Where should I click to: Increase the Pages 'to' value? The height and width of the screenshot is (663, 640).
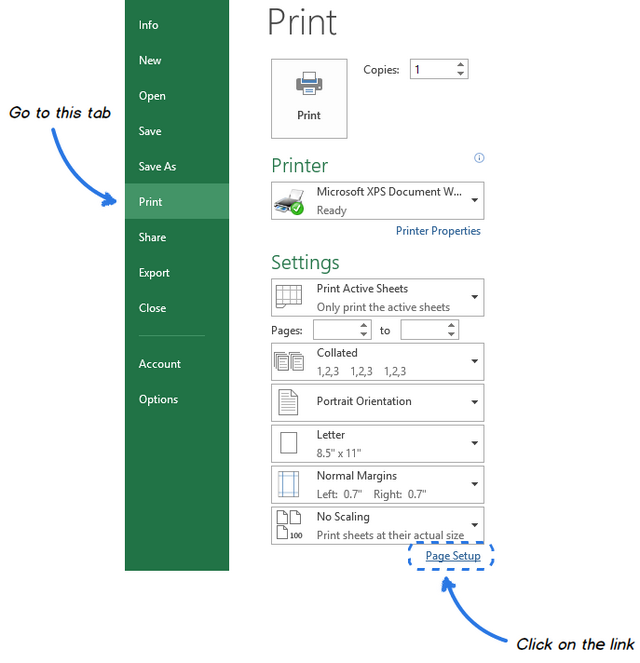451,325
